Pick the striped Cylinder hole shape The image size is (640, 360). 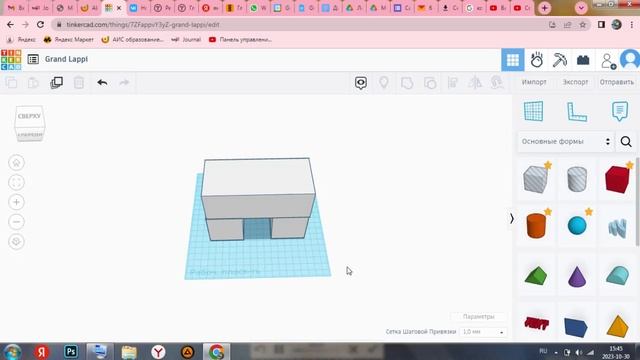(x=577, y=179)
